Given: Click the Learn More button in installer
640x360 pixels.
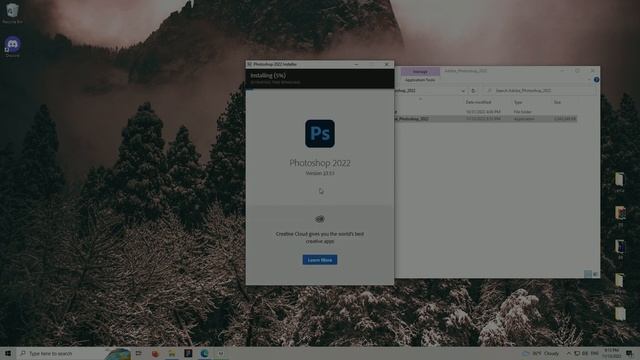Looking at the screenshot, I should point(320,260).
